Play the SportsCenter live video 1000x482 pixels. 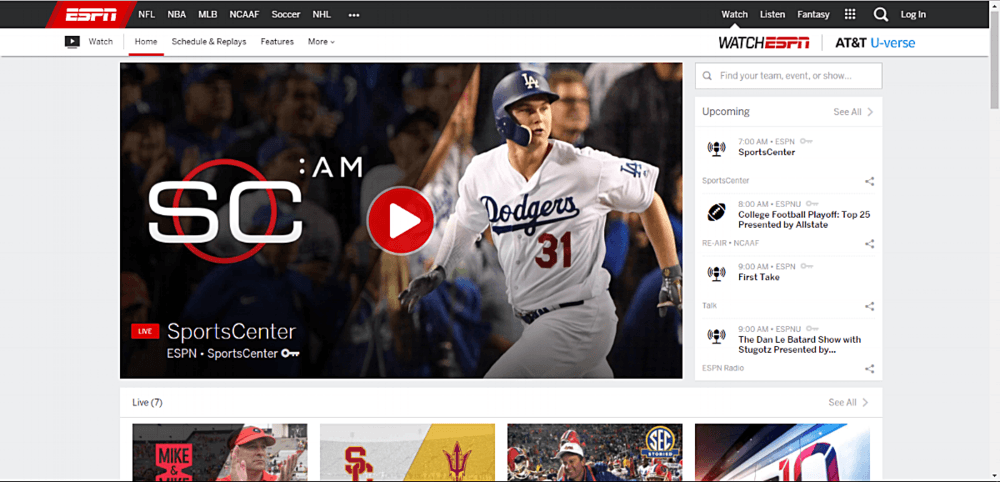(401, 221)
